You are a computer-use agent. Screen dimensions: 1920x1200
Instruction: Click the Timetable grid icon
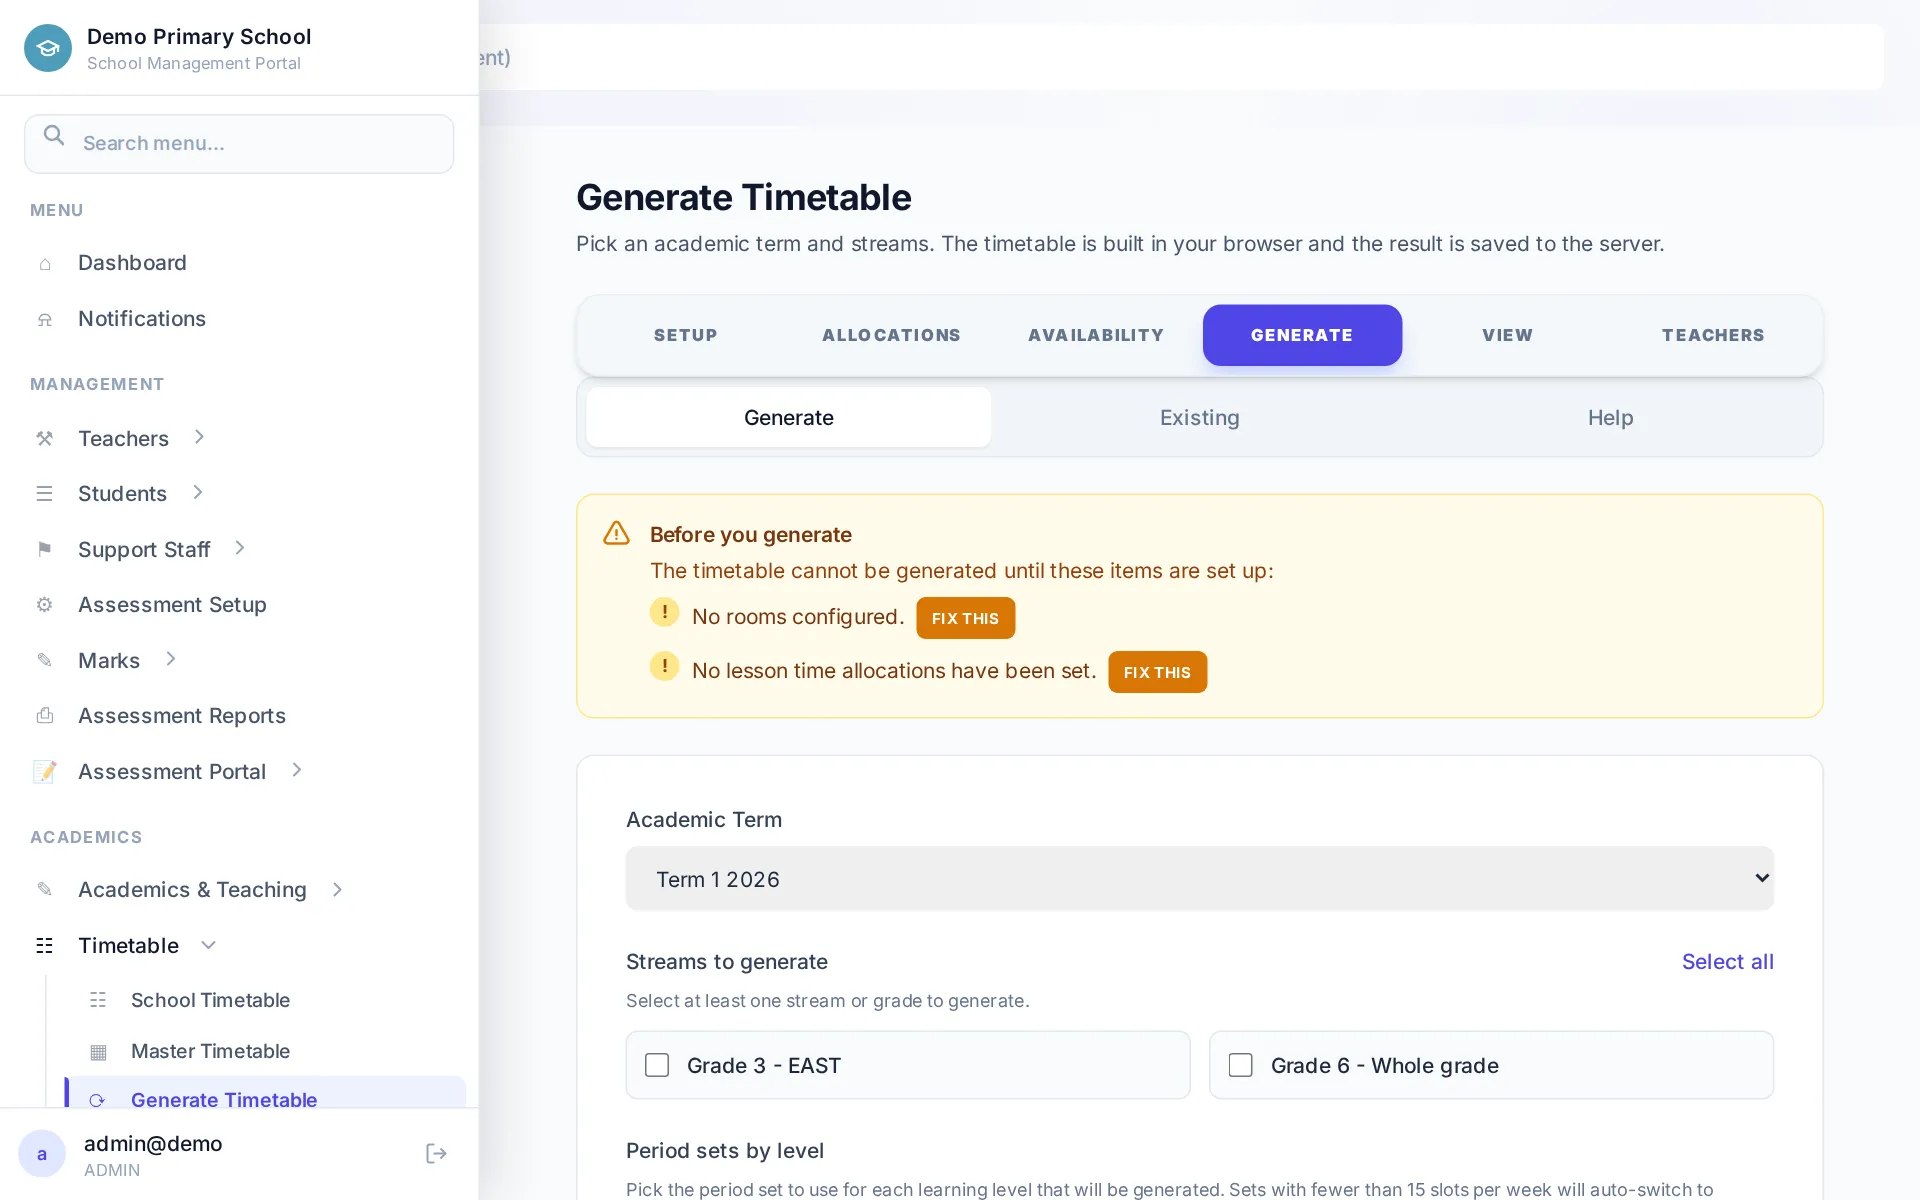[45, 945]
